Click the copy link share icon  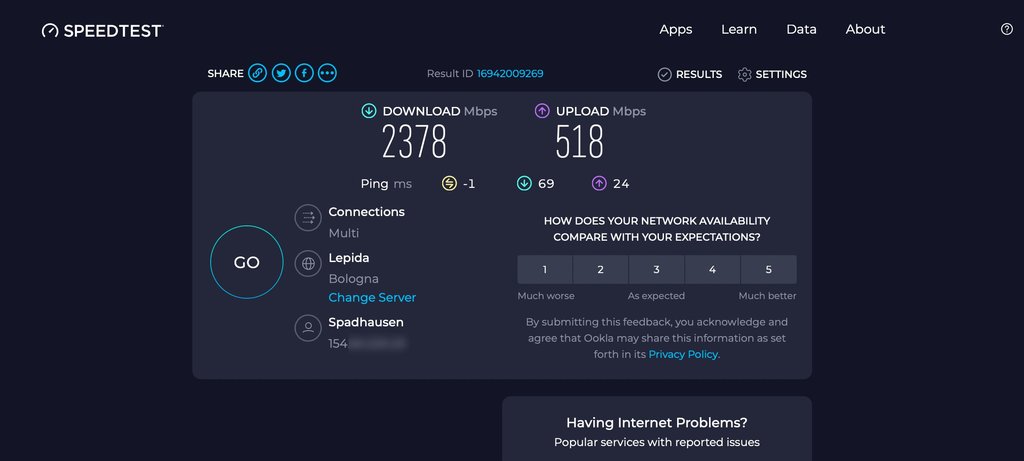click(258, 73)
